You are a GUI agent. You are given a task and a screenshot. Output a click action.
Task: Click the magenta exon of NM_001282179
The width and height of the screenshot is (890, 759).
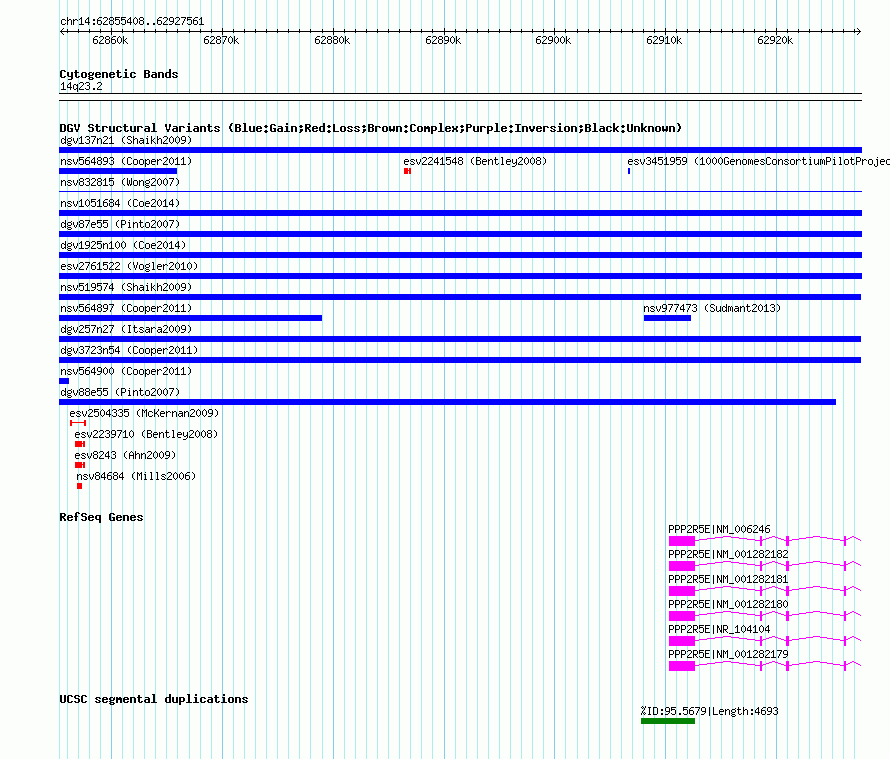(682, 666)
